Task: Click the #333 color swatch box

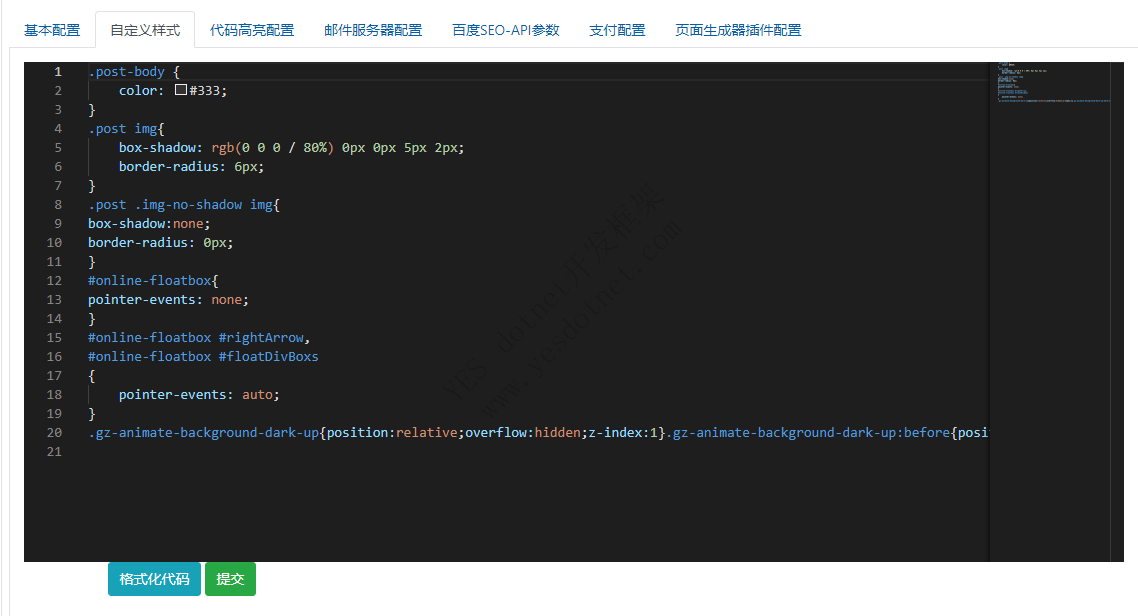Action: tap(181, 90)
